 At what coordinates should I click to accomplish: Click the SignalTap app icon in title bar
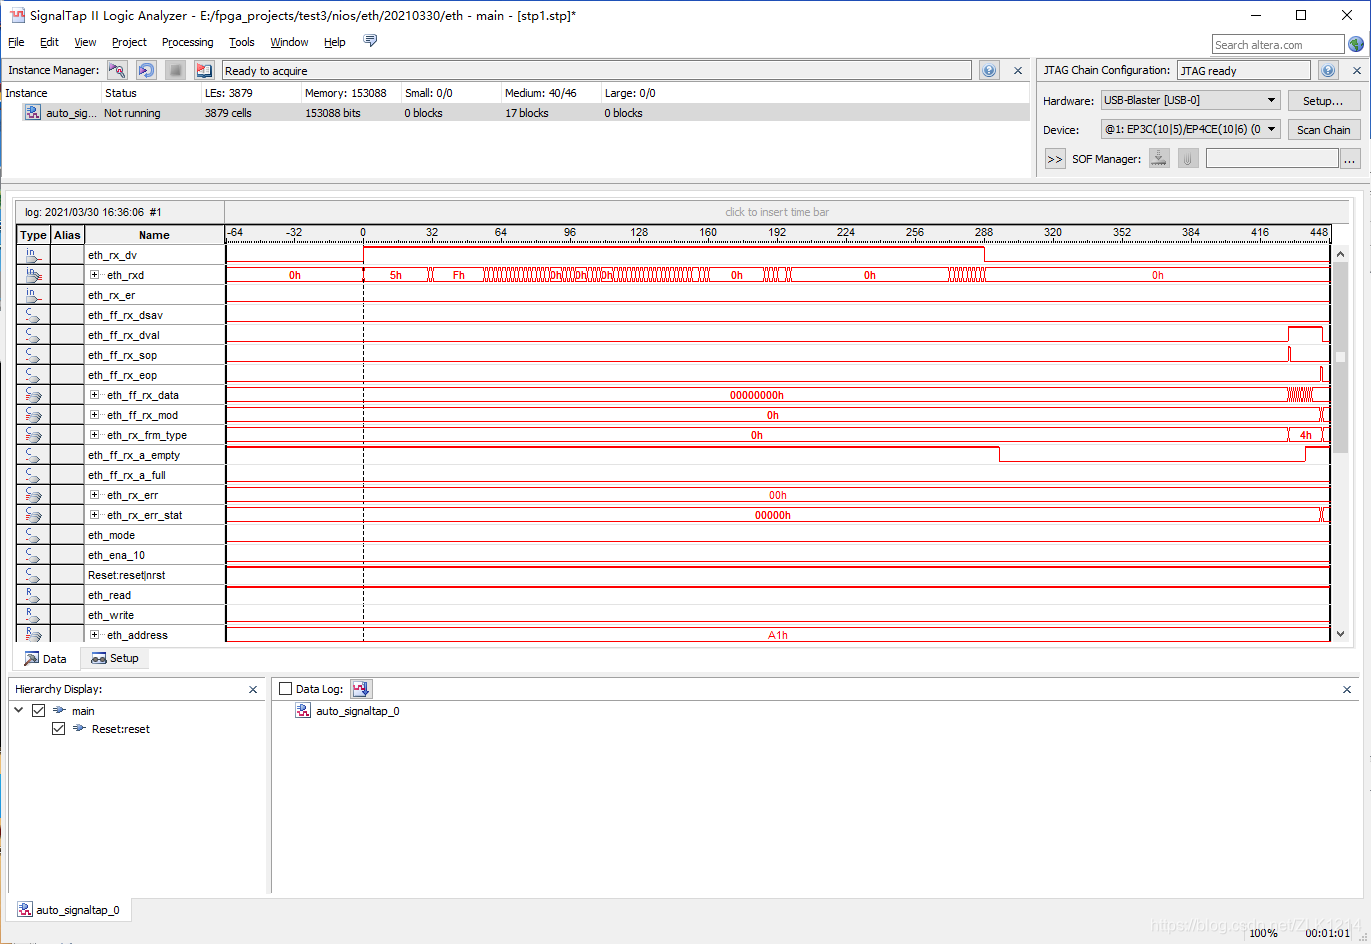17,15
